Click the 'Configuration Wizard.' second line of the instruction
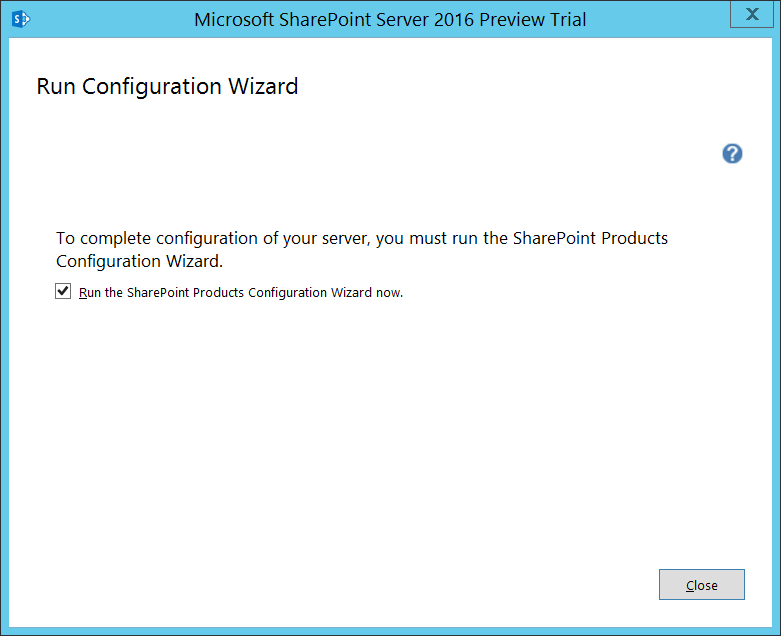The height and width of the screenshot is (637, 781). click(139, 262)
